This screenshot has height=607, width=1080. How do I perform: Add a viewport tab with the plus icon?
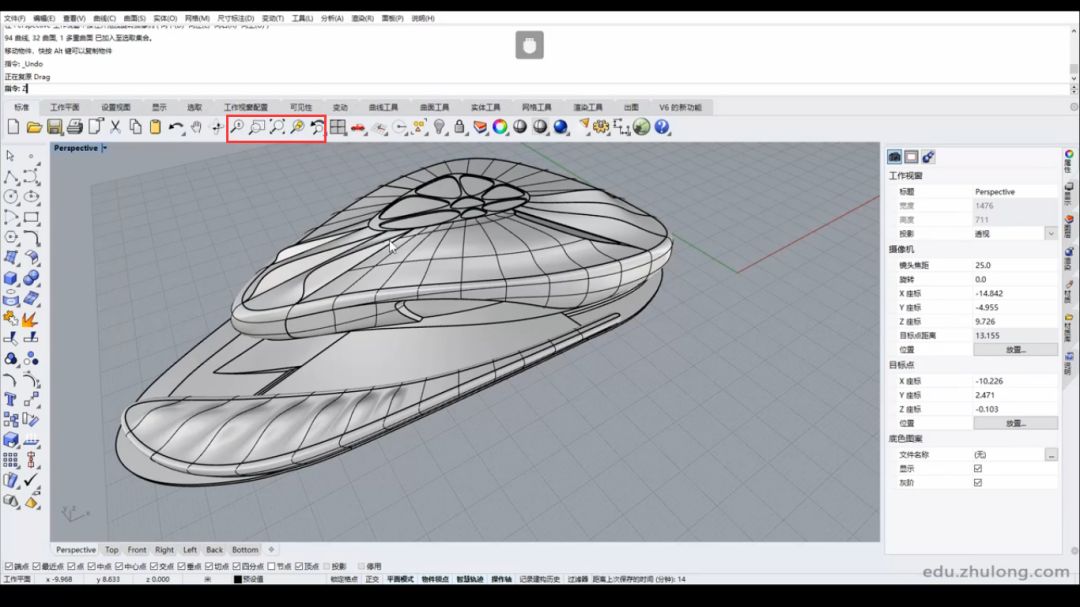271,550
